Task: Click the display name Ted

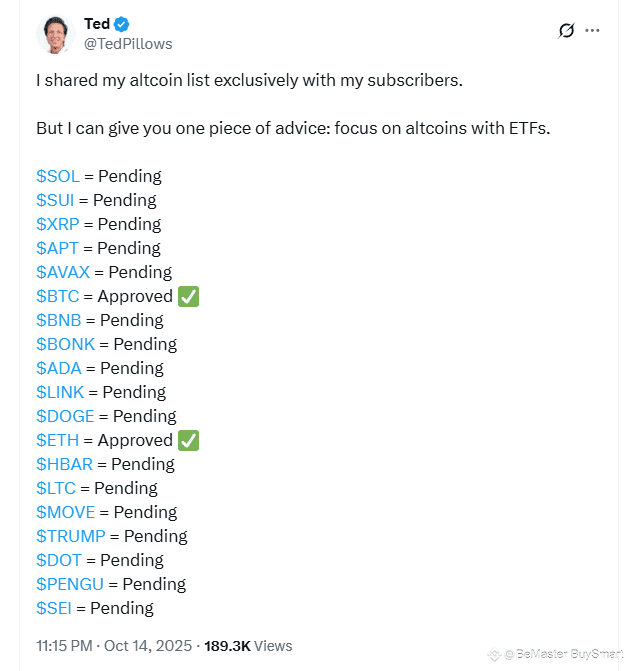Action: click(97, 24)
